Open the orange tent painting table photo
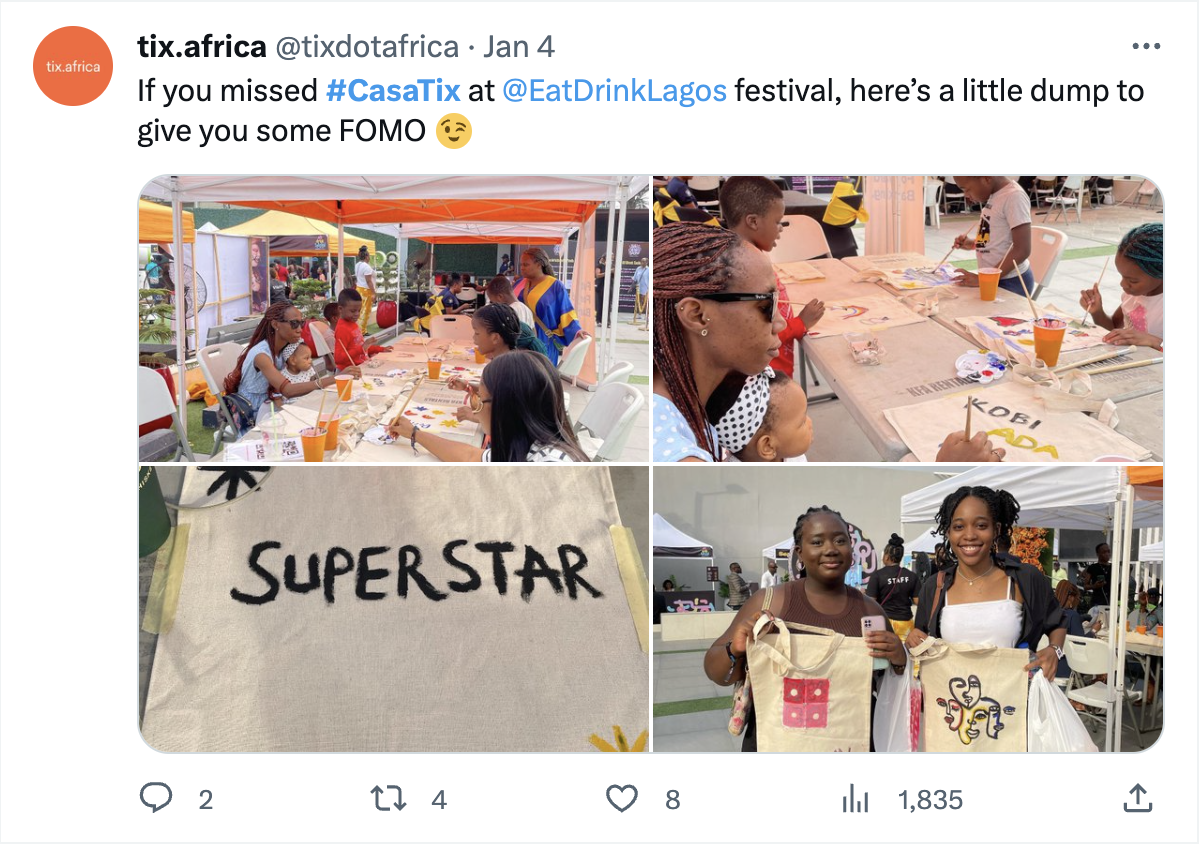1200x844 pixels. (x=394, y=319)
